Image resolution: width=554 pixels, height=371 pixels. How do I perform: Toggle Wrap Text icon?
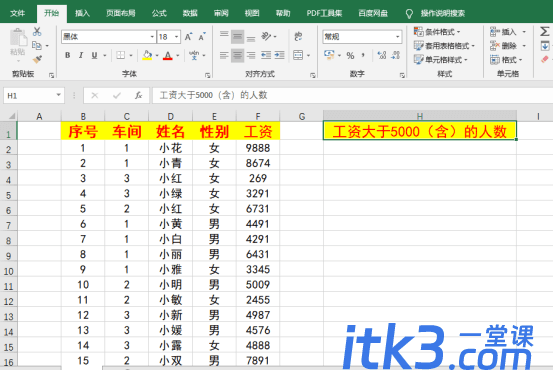pyautogui.click(x=298, y=36)
